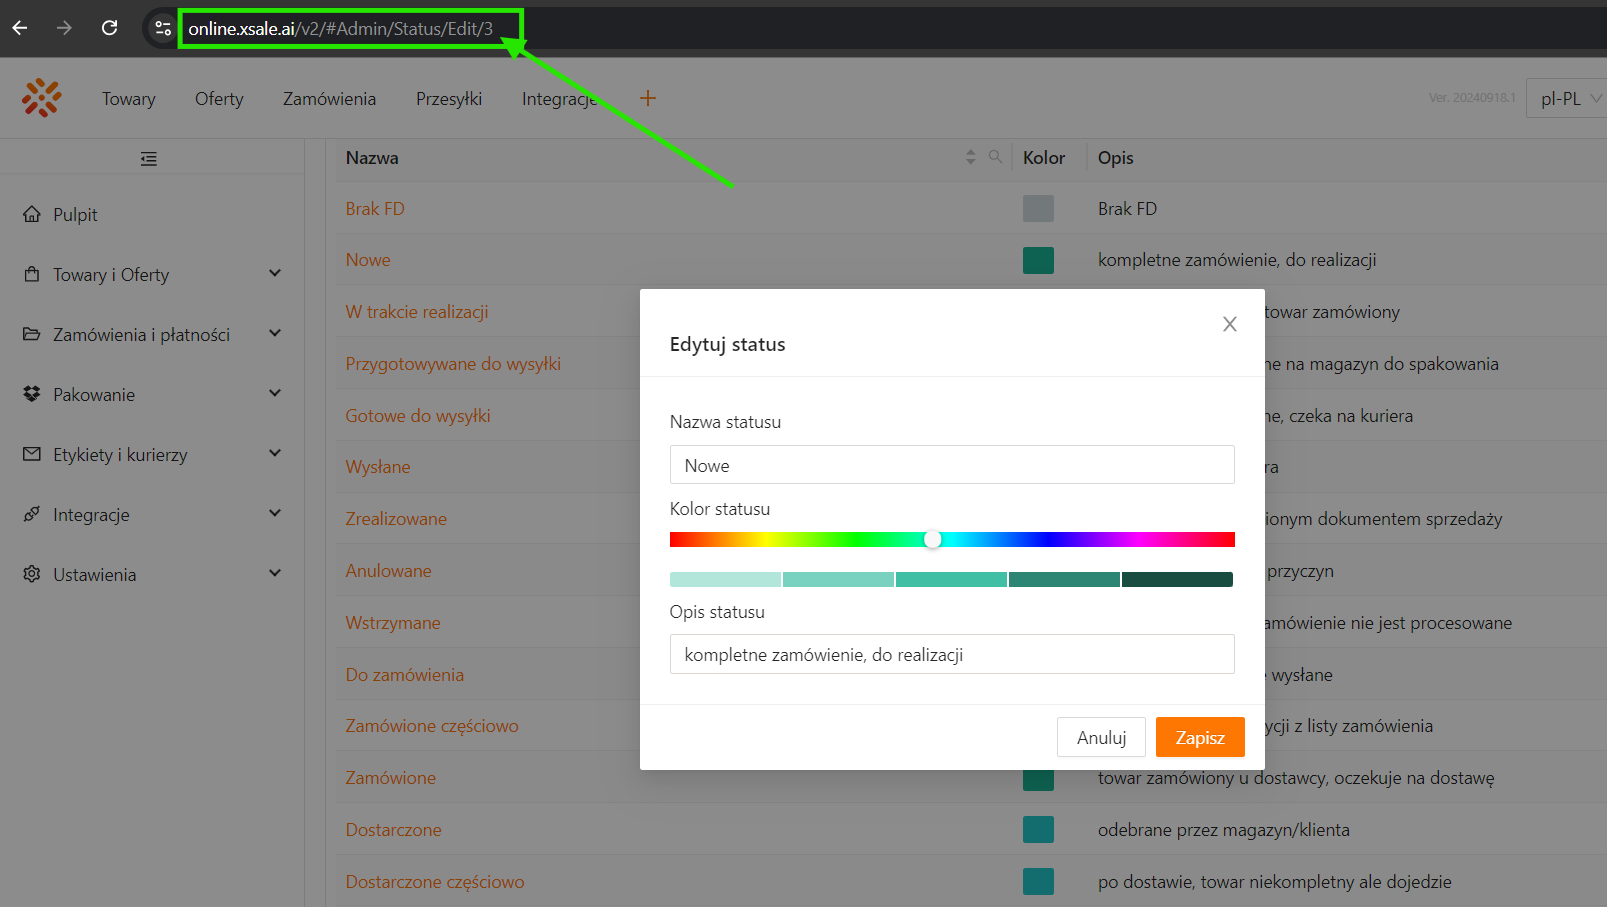
Task: Open the Zamówienia top menu
Action: coord(329,99)
